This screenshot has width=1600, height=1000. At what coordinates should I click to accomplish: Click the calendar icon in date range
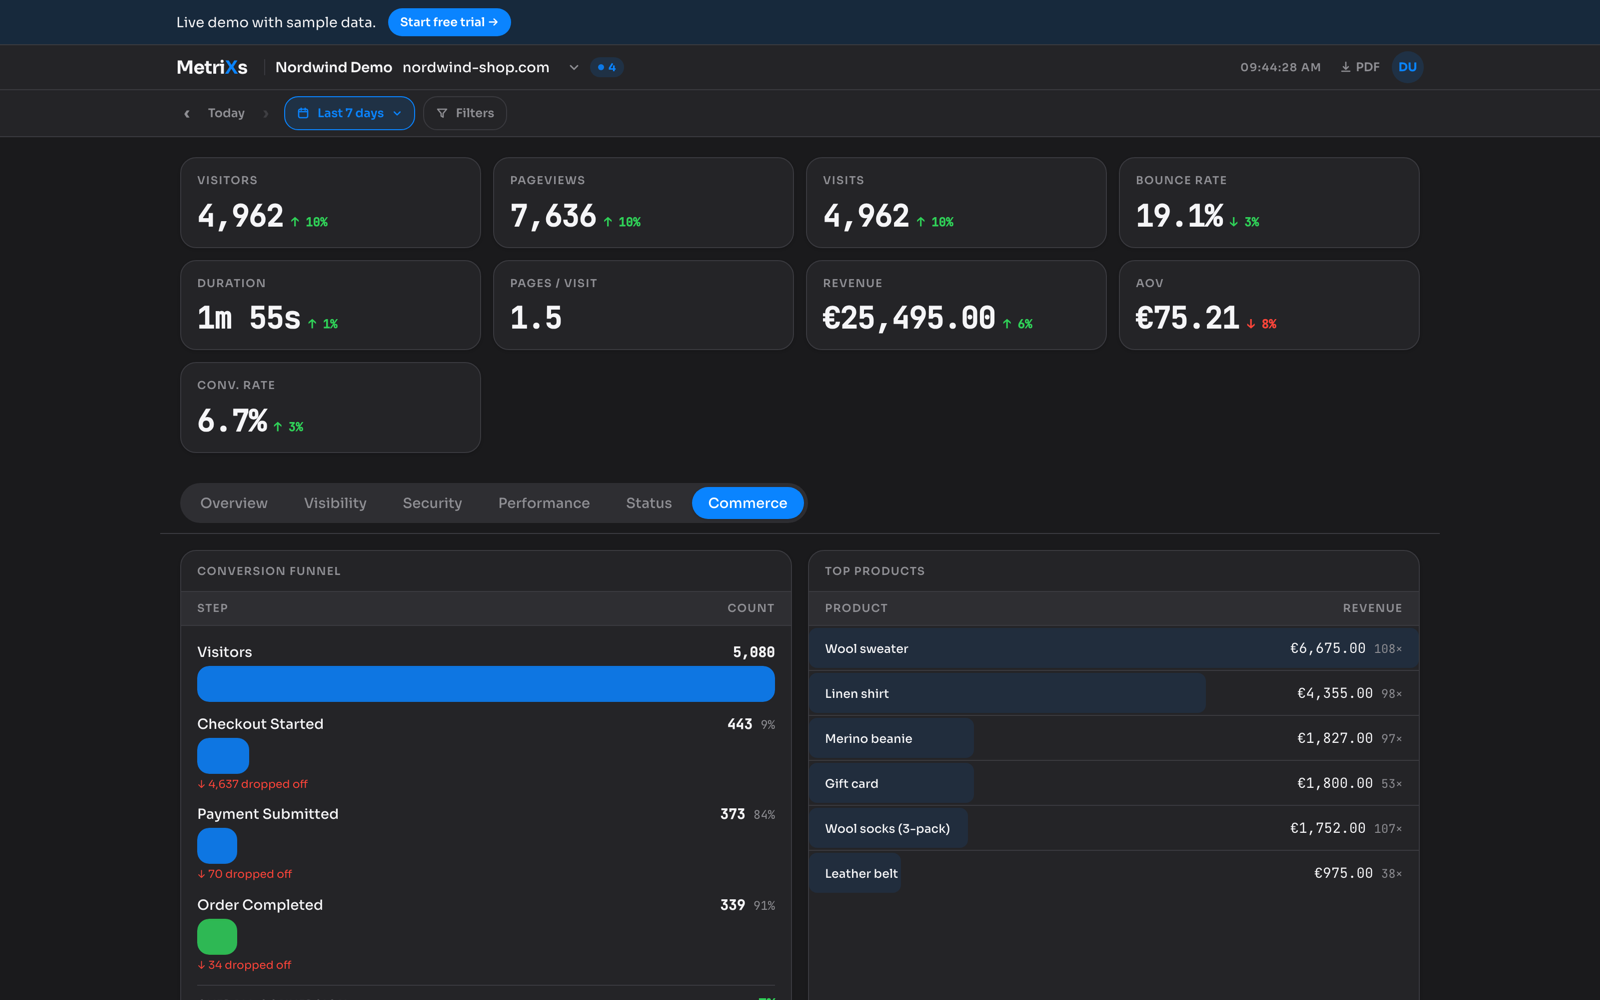coord(303,113)
